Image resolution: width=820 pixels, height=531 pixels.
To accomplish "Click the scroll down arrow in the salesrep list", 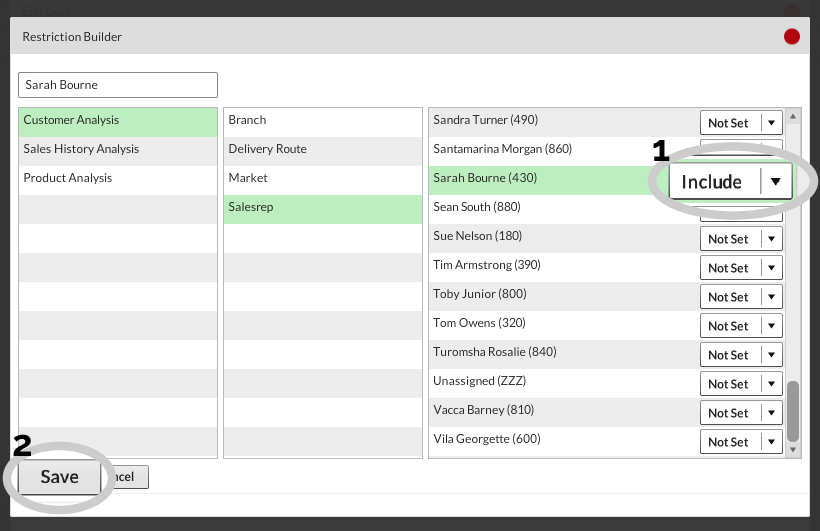I will tap(793, 449).
